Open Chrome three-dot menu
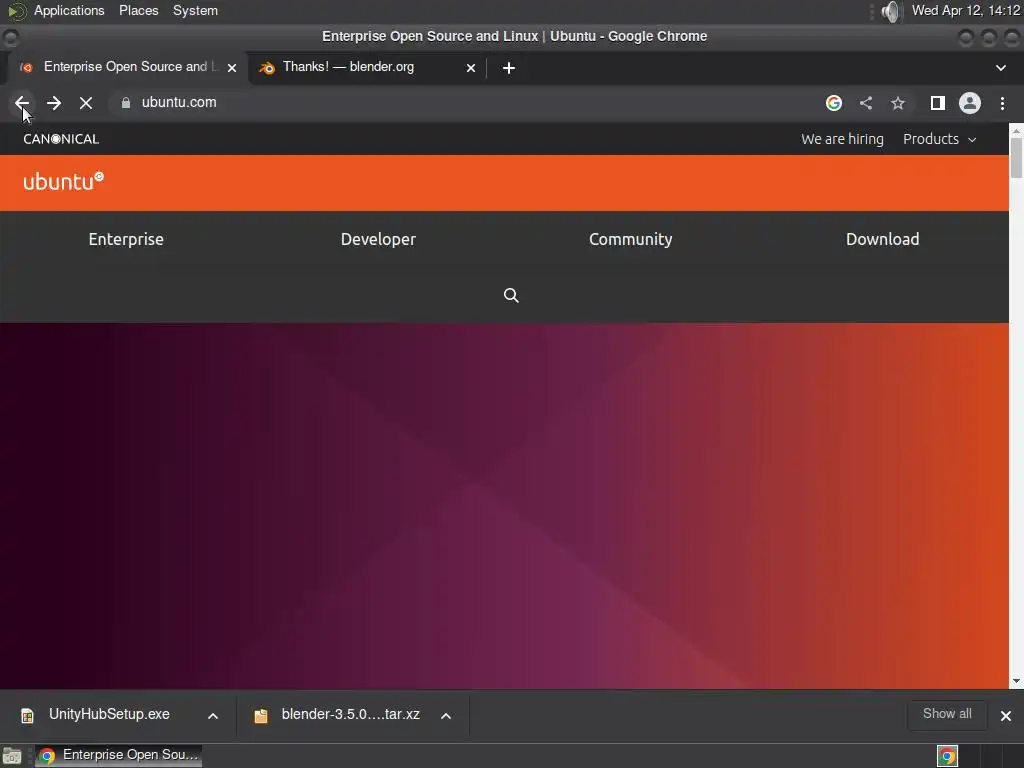The height and width of the screenshot is (768, 1024). (1002, 103)
